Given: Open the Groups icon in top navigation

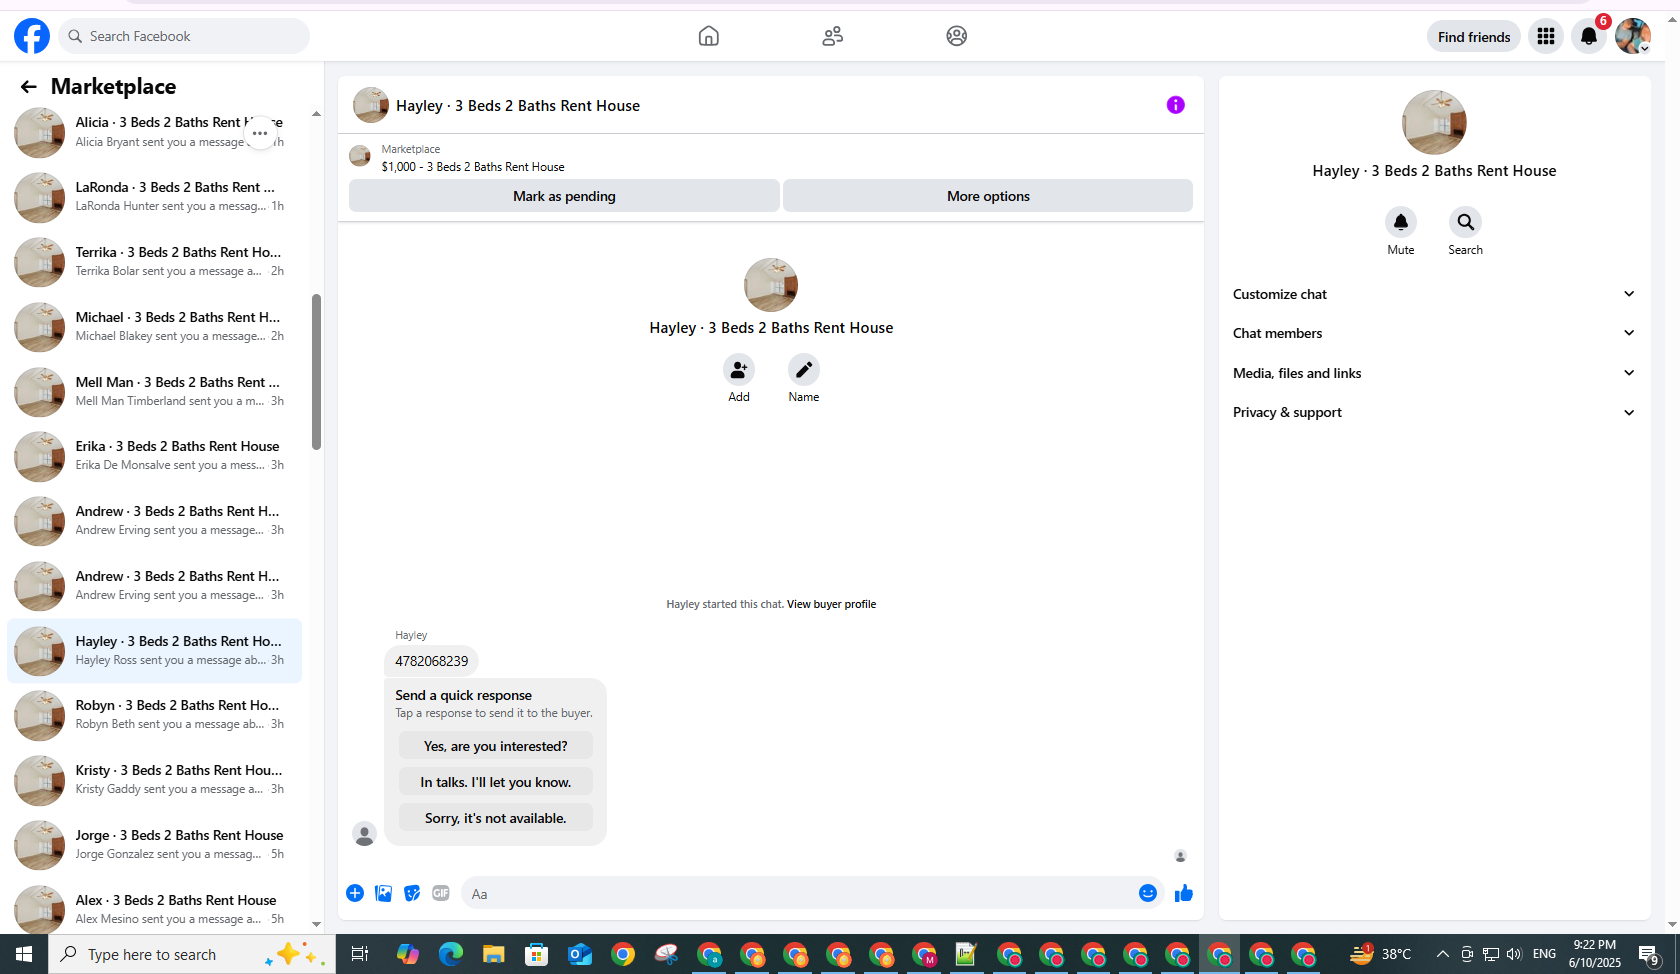Looking at the screenshot, I should [x=956, y=36].
